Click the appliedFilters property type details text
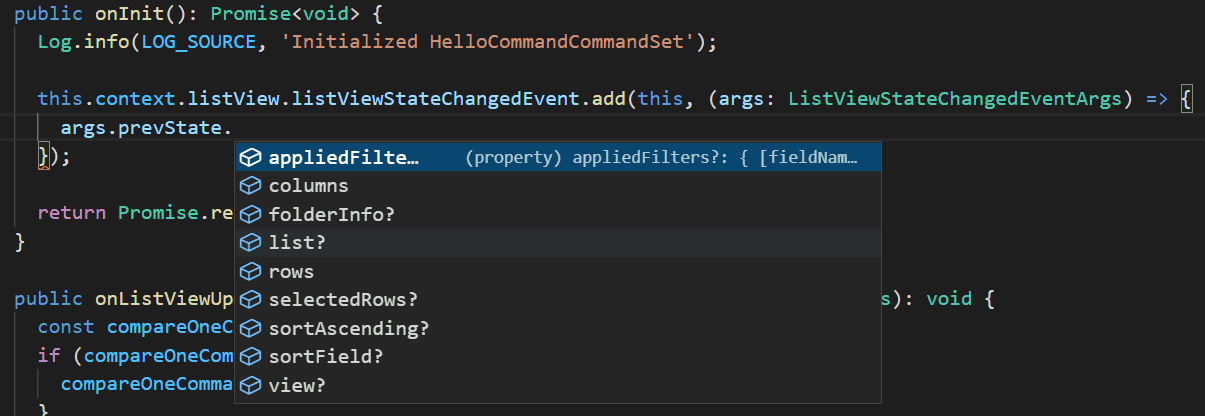1205x416 pixels. (668, 158)
